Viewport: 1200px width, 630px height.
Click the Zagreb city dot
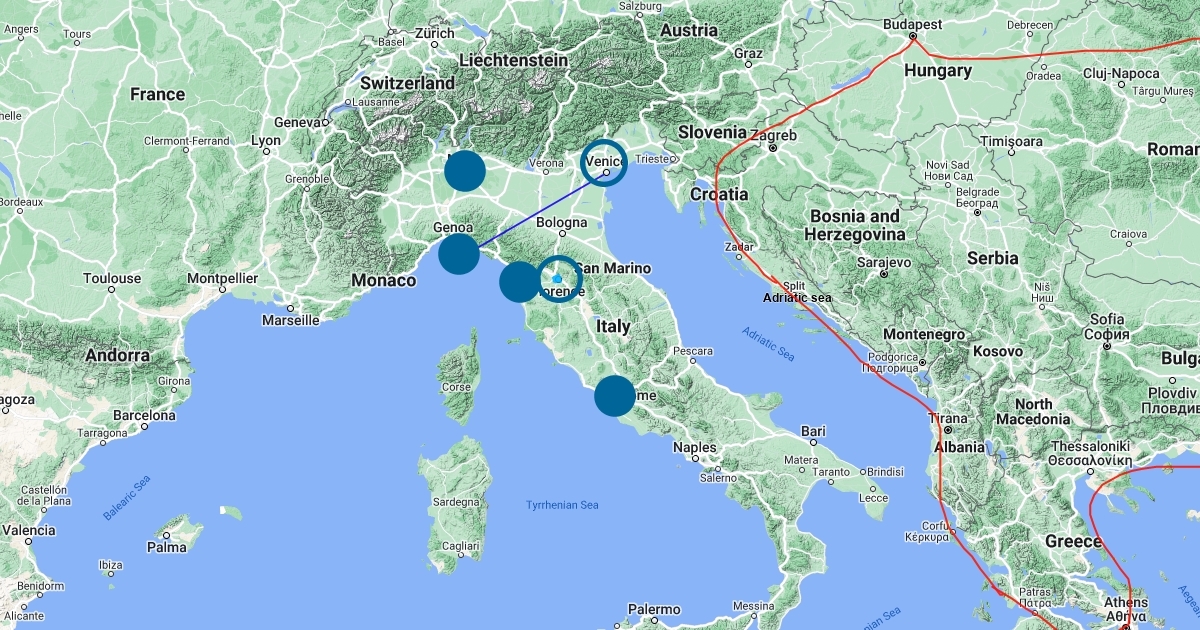point(773,148)
